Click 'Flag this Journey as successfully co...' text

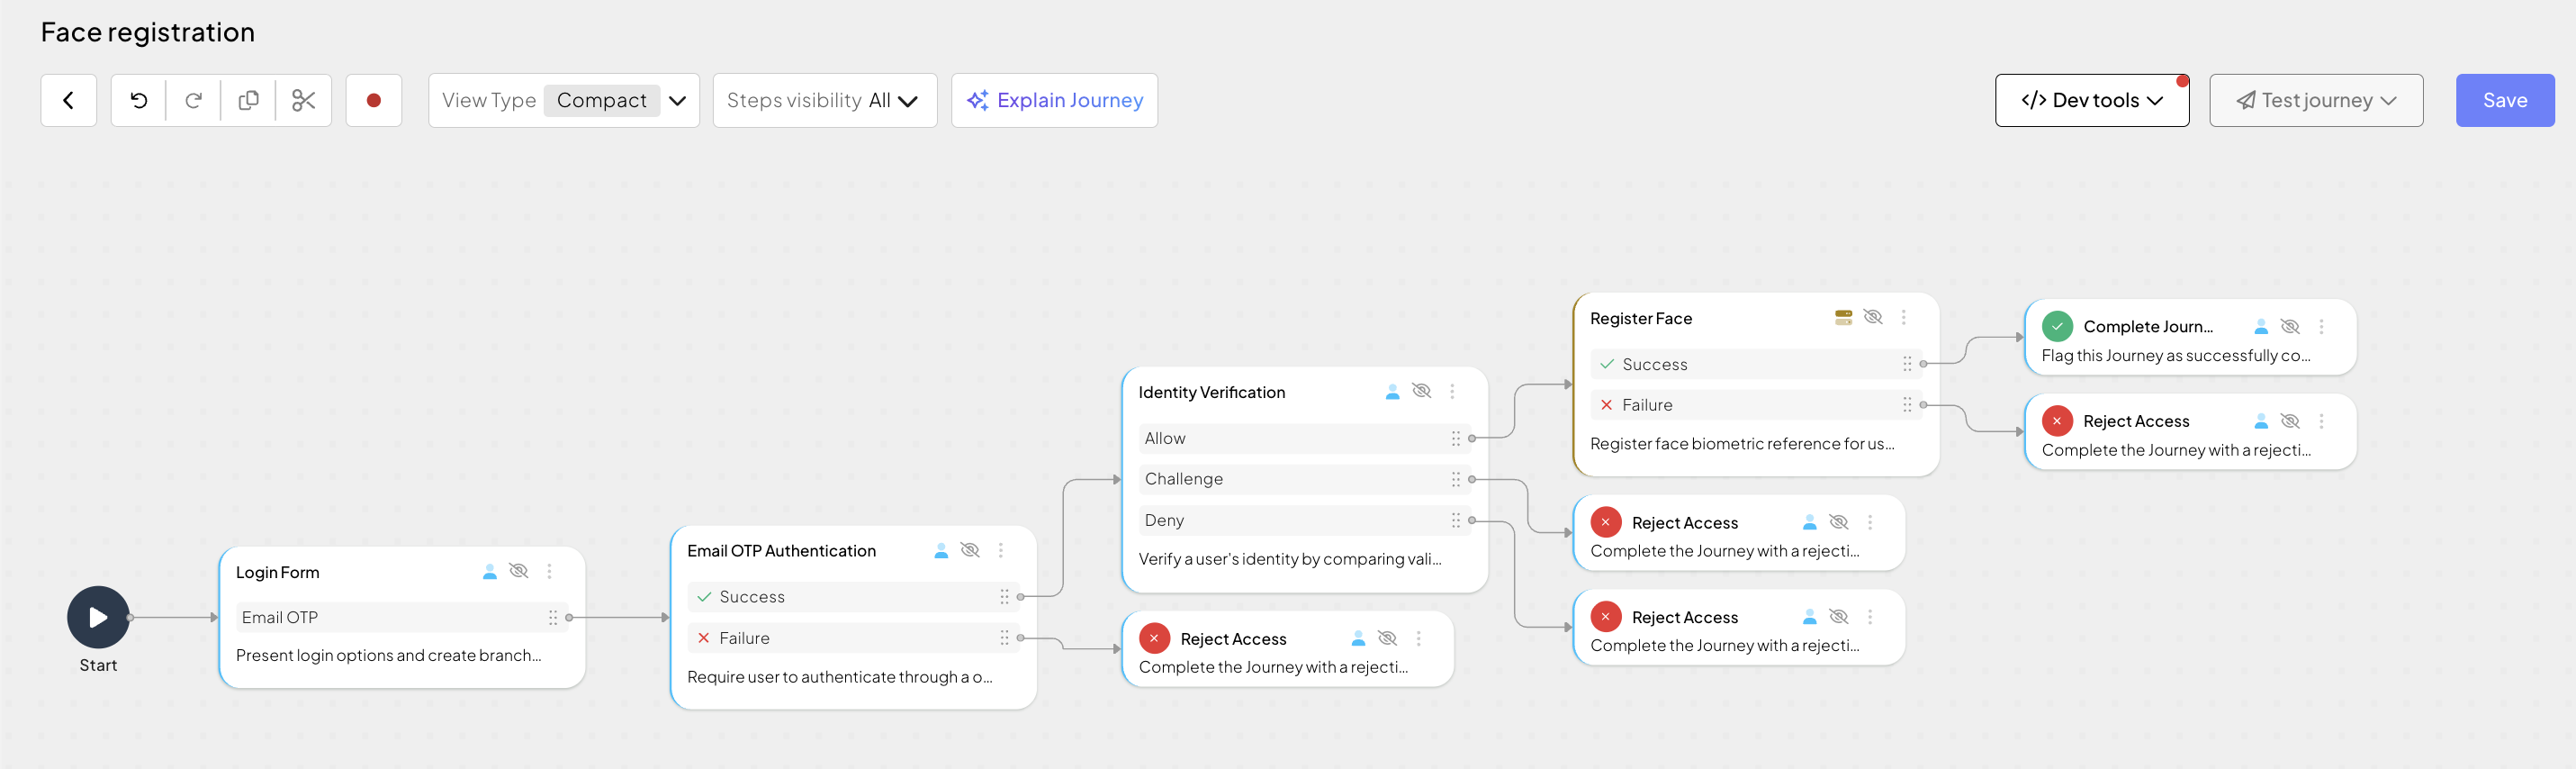(x=2176, y=356)
